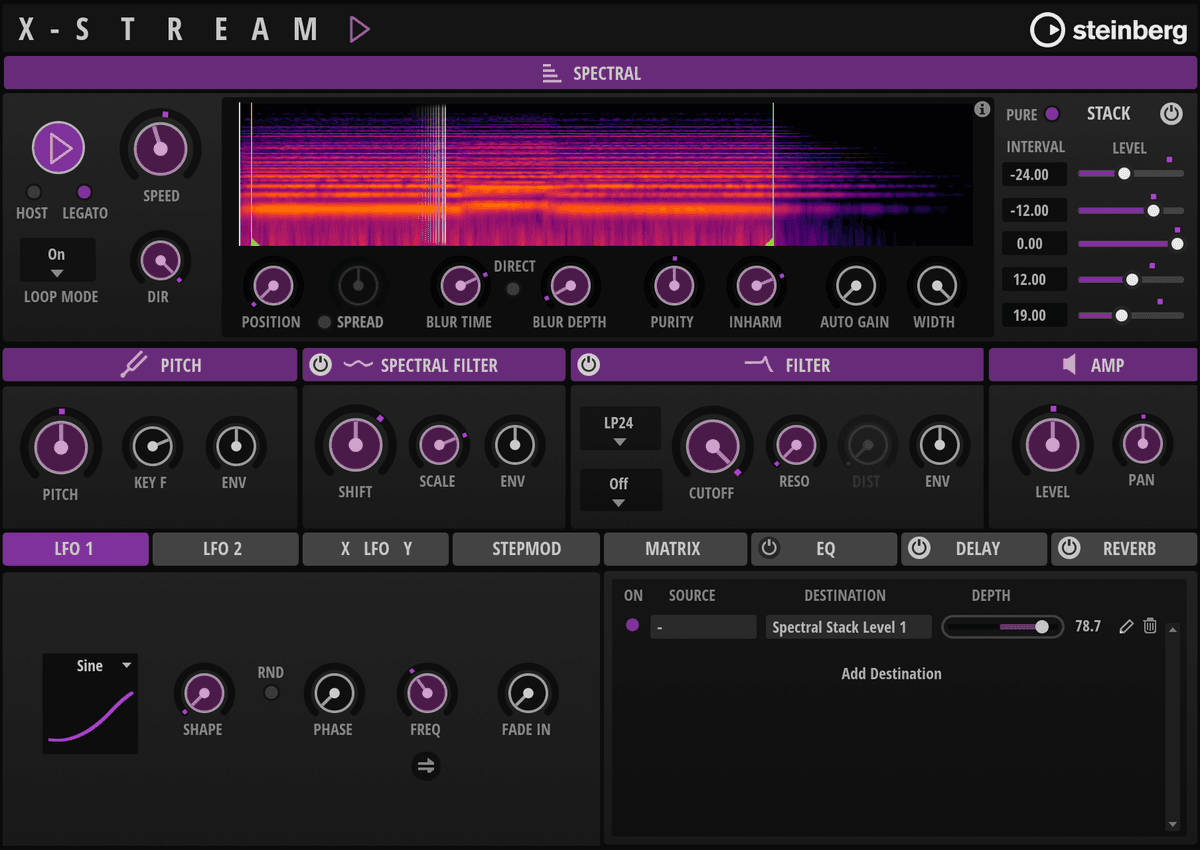This screenshot has width=1200, height=850.
Task: Click the wave icon in the Spectral Filter header
Action: point(360,364)
